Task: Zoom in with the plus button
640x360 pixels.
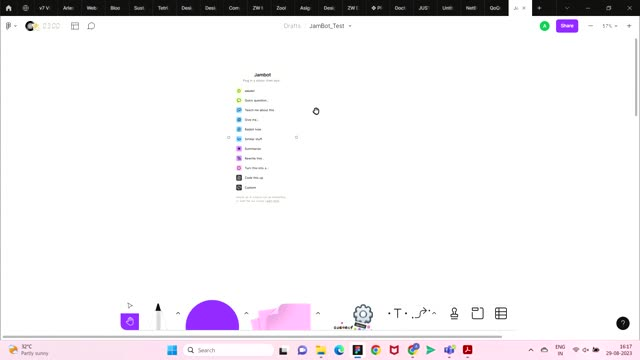Action: point(629,26)
